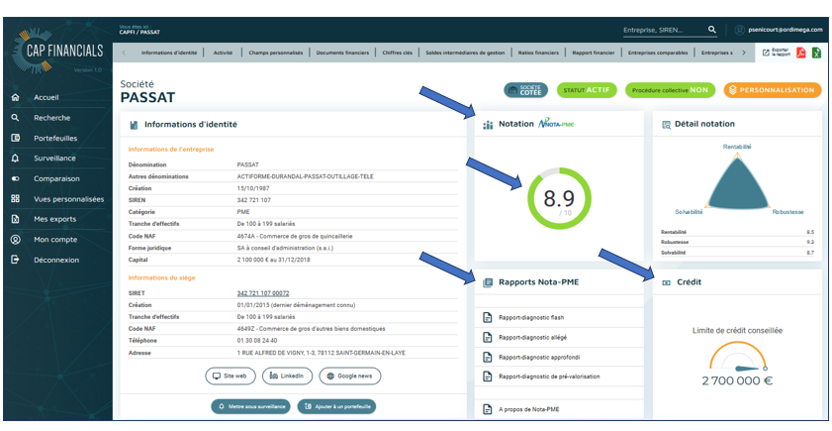The height and width of the screenshot is (431, 832).
Task: Open Portefeuilles in the sidebar
Action: (56, 138)
